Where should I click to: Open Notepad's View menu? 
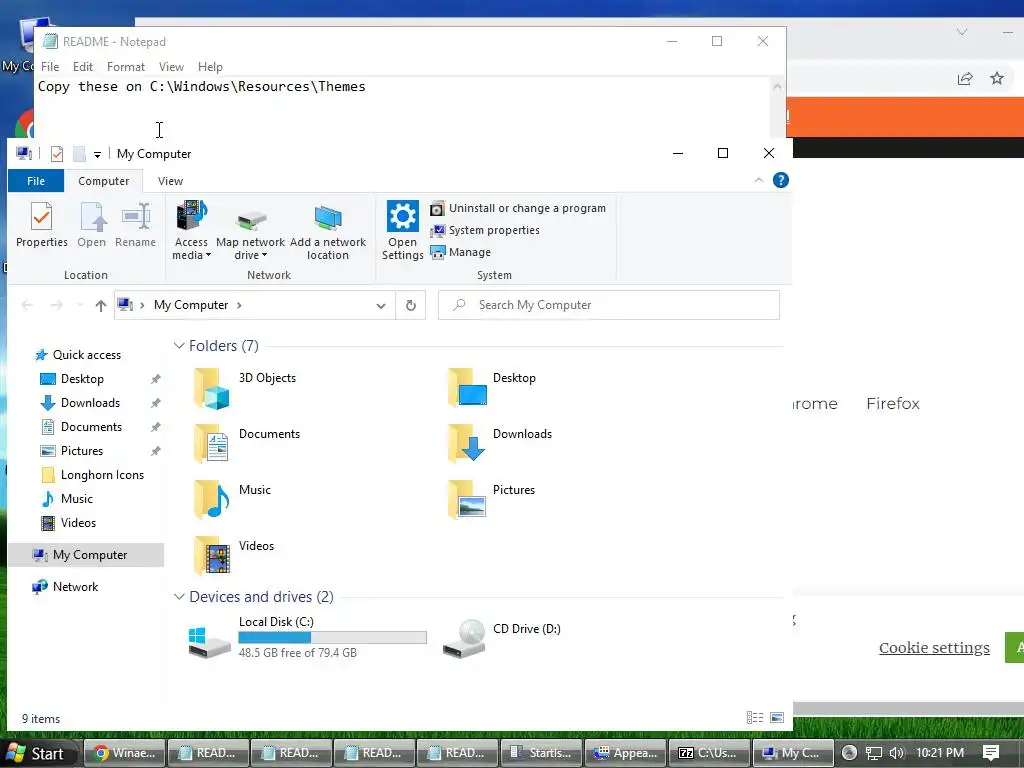pyautogui.click(x=171, y=67)
